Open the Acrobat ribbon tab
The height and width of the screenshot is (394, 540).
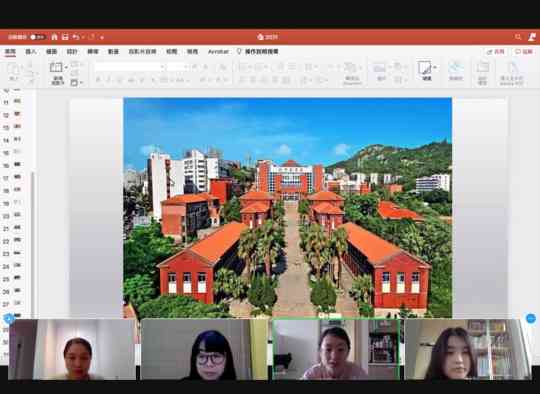point(218,52)
